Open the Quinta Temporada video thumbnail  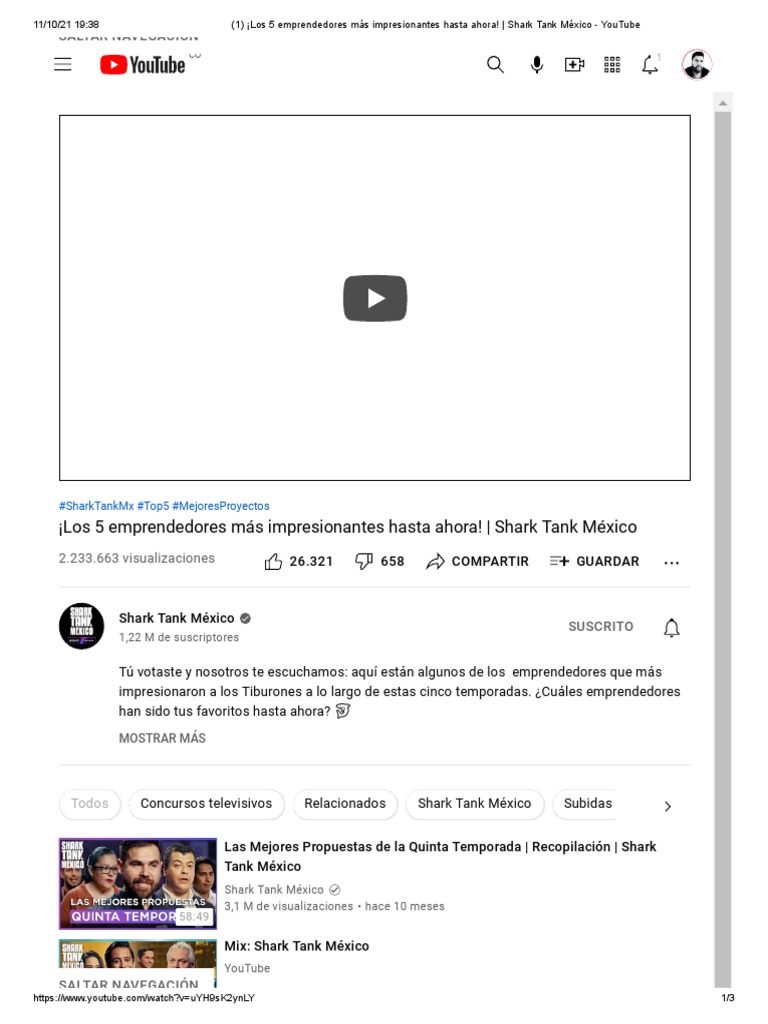click(x=138, y=884)
